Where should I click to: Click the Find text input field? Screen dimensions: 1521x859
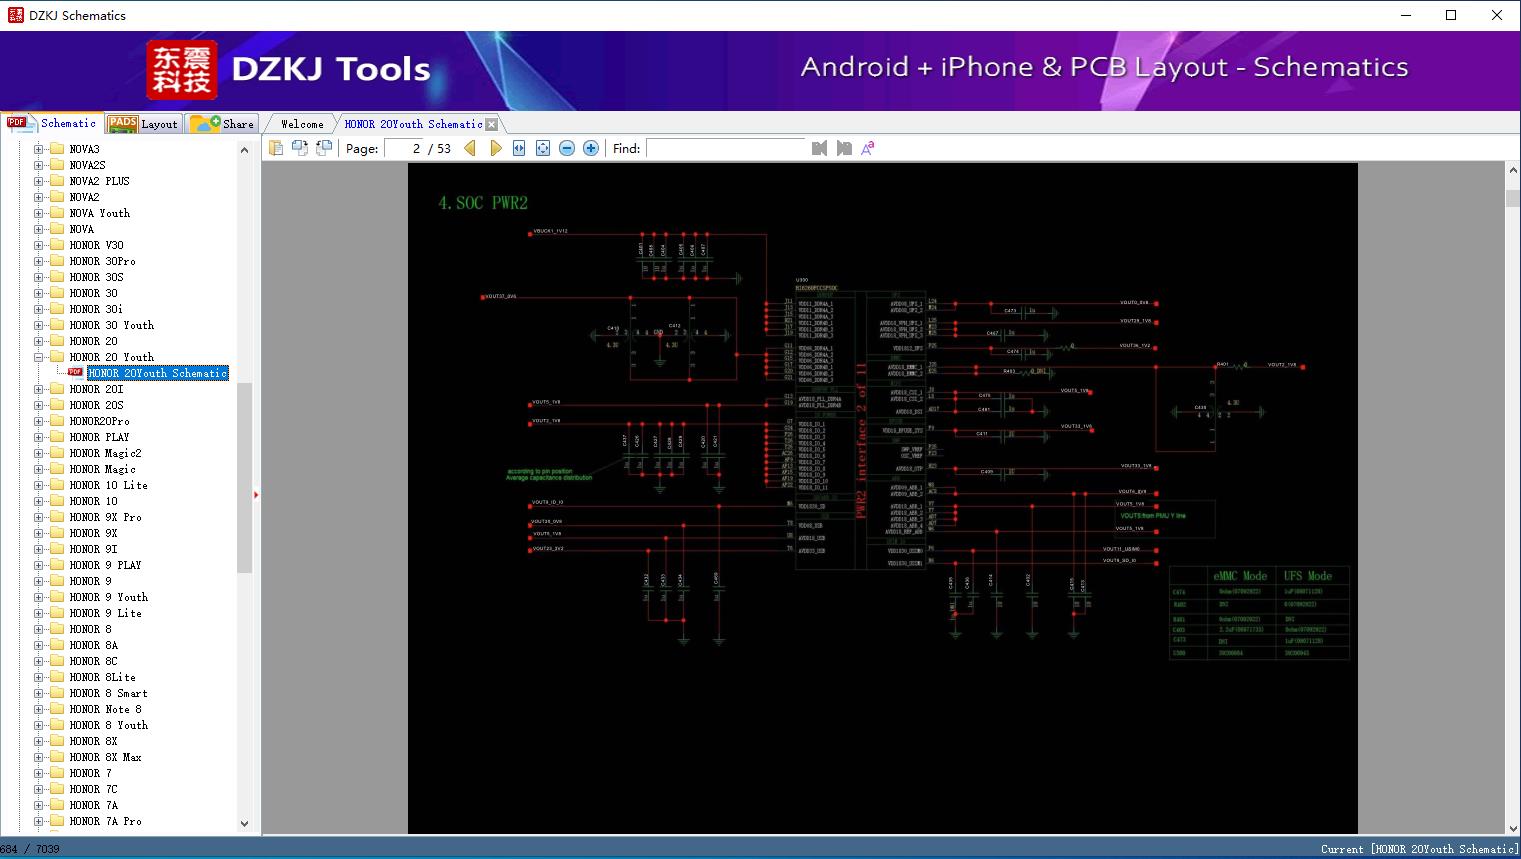coord(725,148)
